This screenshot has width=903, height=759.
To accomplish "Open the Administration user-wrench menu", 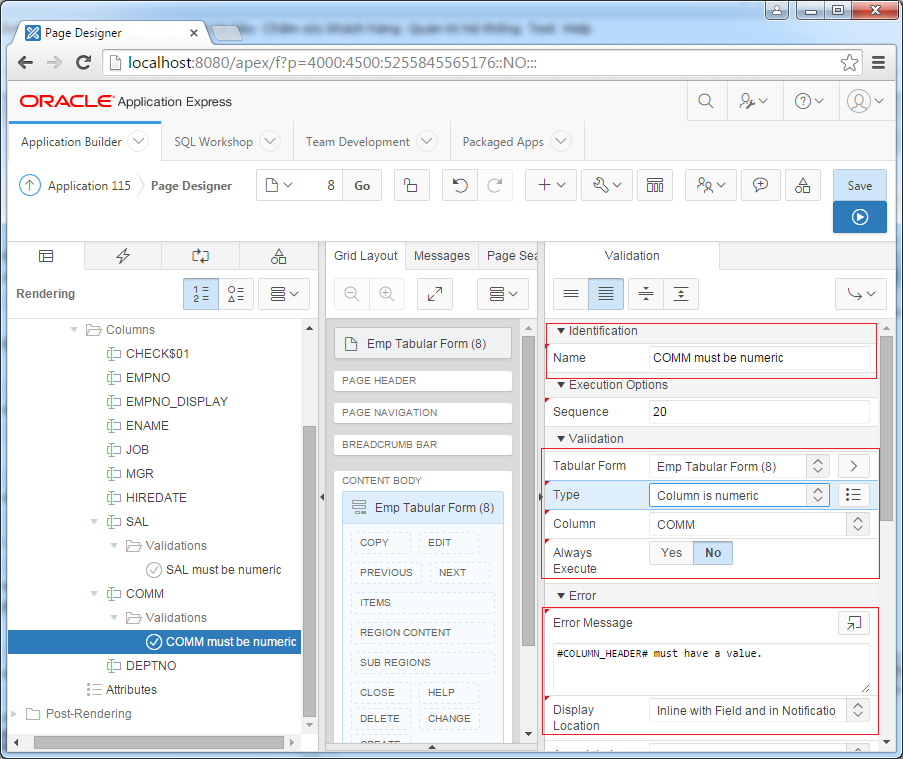I will 753,101.
